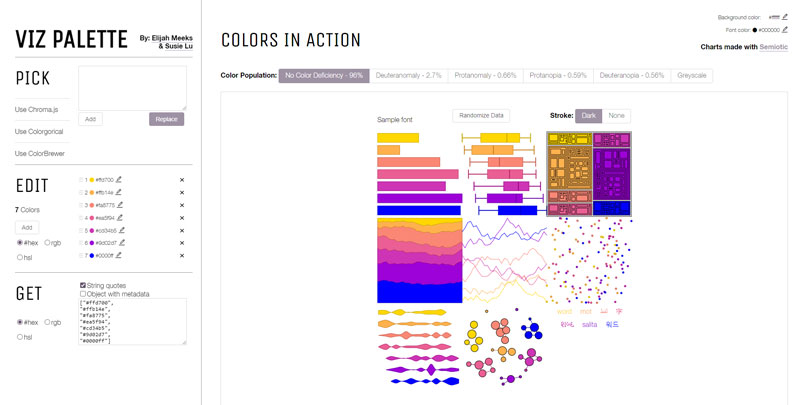Viewport: 800px width, 405px height.
Task: Click the Font color pencil icon
Action: (x=785, y=30)
